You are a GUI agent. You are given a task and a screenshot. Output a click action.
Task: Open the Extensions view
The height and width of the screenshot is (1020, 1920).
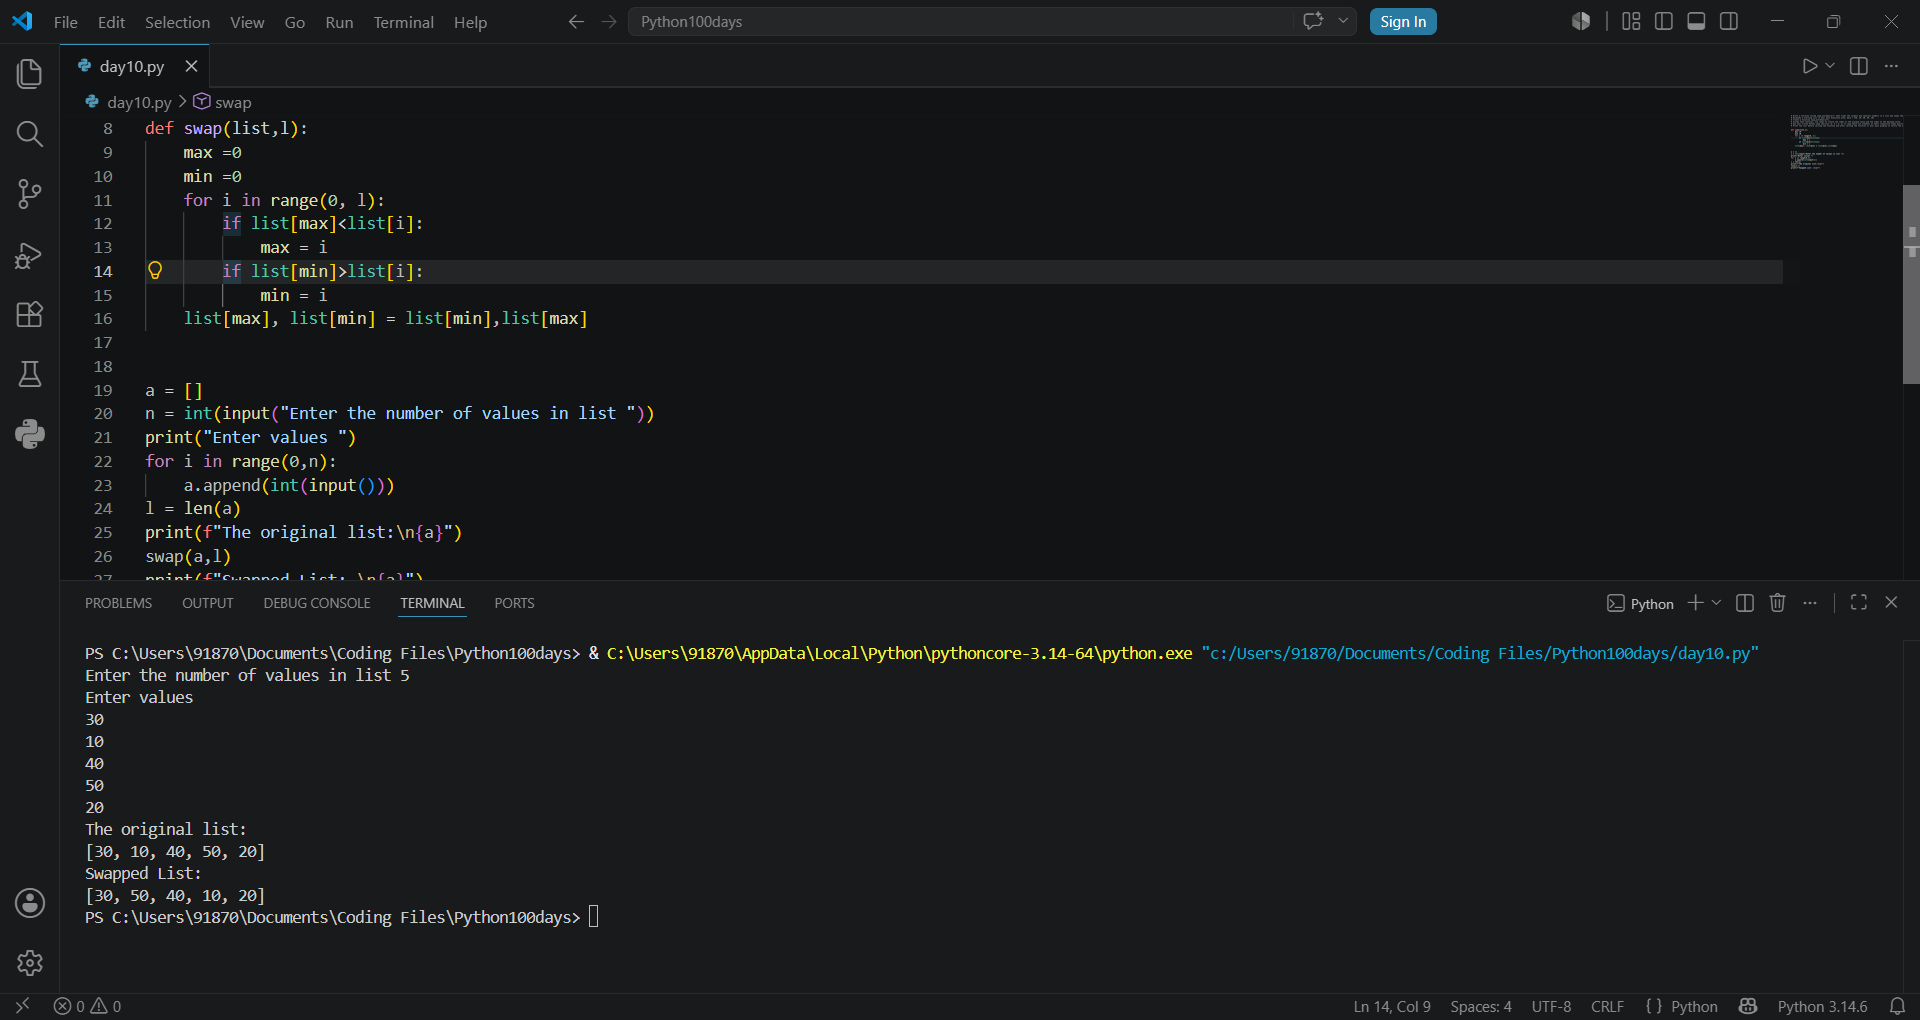[x=30, y=314]
